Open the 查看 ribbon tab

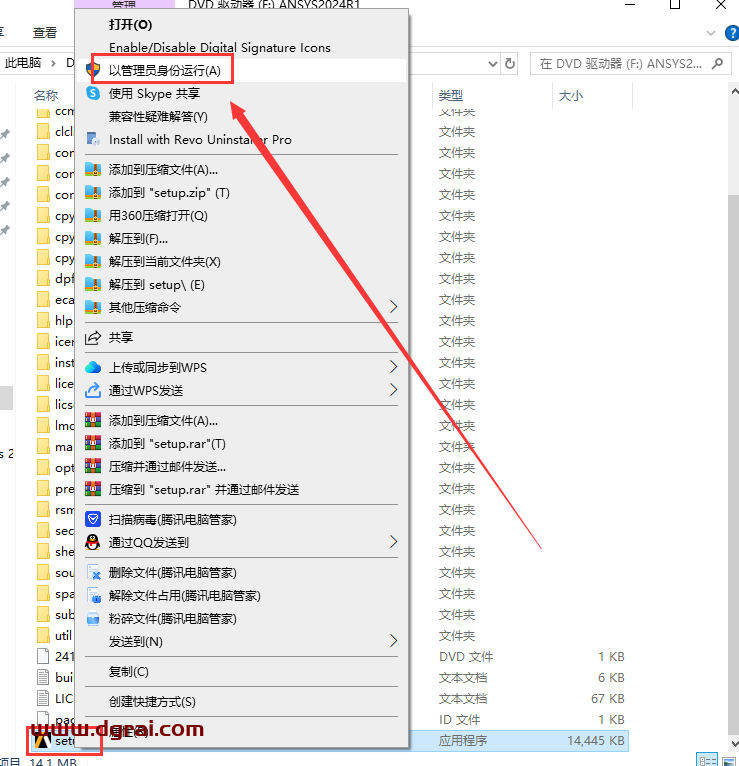[45, 33]
